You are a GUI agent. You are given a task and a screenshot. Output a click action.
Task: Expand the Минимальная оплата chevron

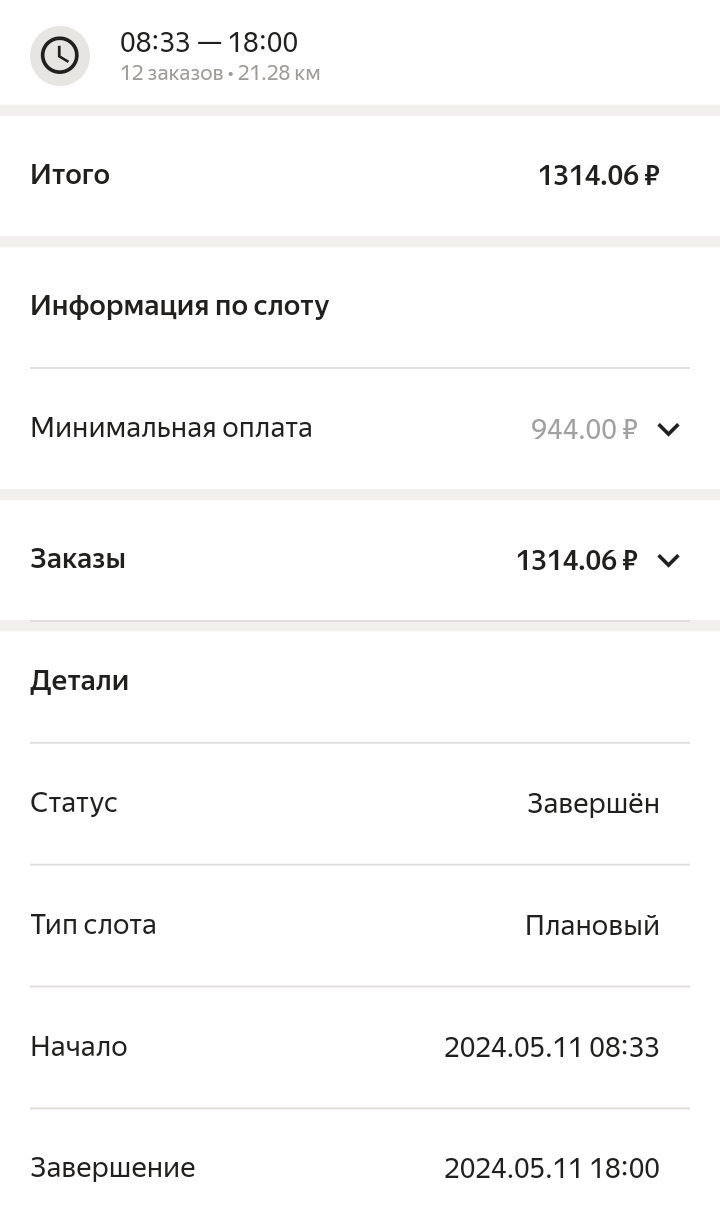click(668, 429)
